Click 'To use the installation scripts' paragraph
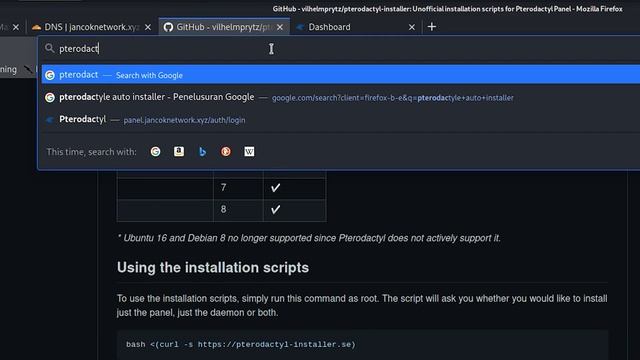 click(362, 305)
